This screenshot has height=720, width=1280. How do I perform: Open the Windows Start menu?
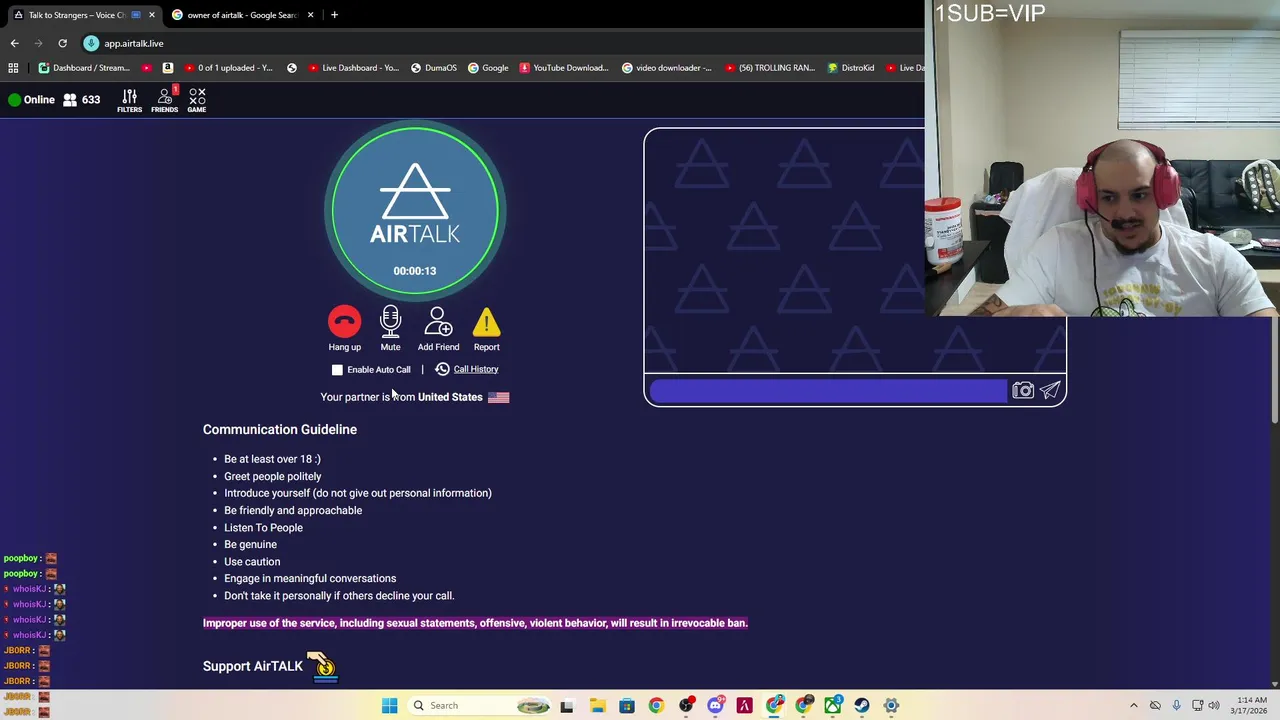[x=389, y=705]
